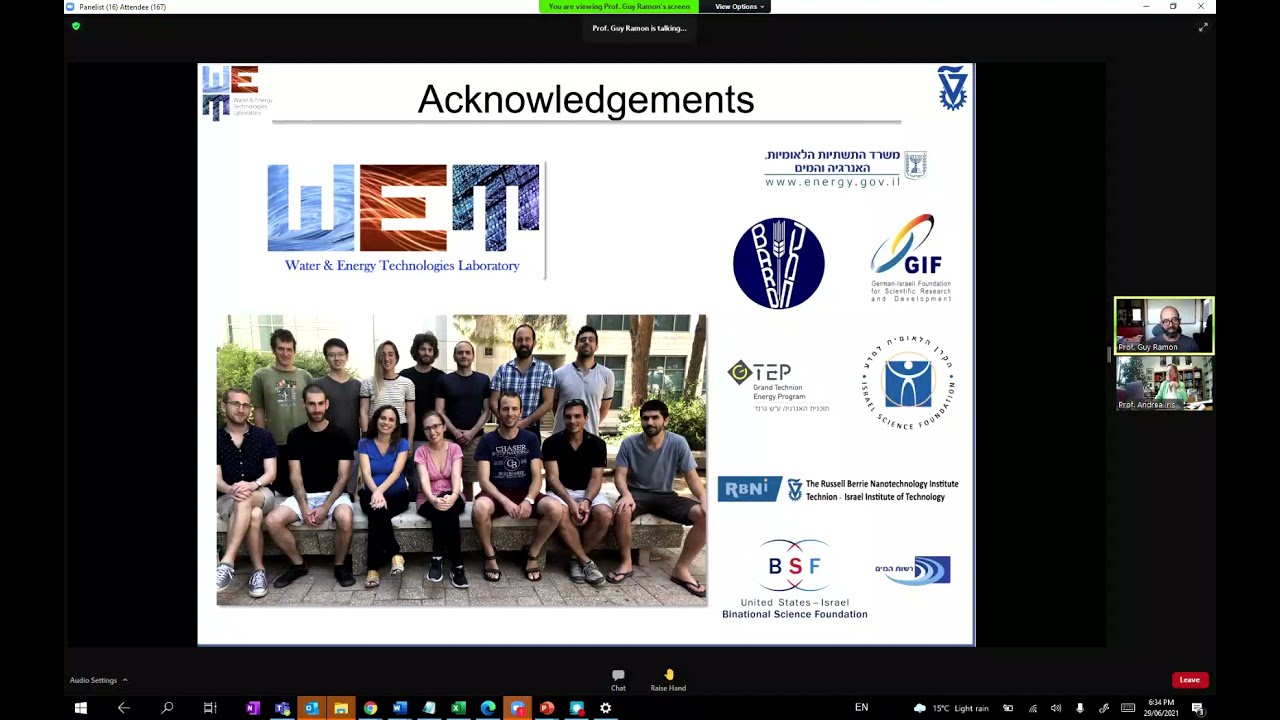The width and height of the screenshot is (1280, 720).
Task: Open the pen workspace tray icon
Action: [x=1104, y=708]
